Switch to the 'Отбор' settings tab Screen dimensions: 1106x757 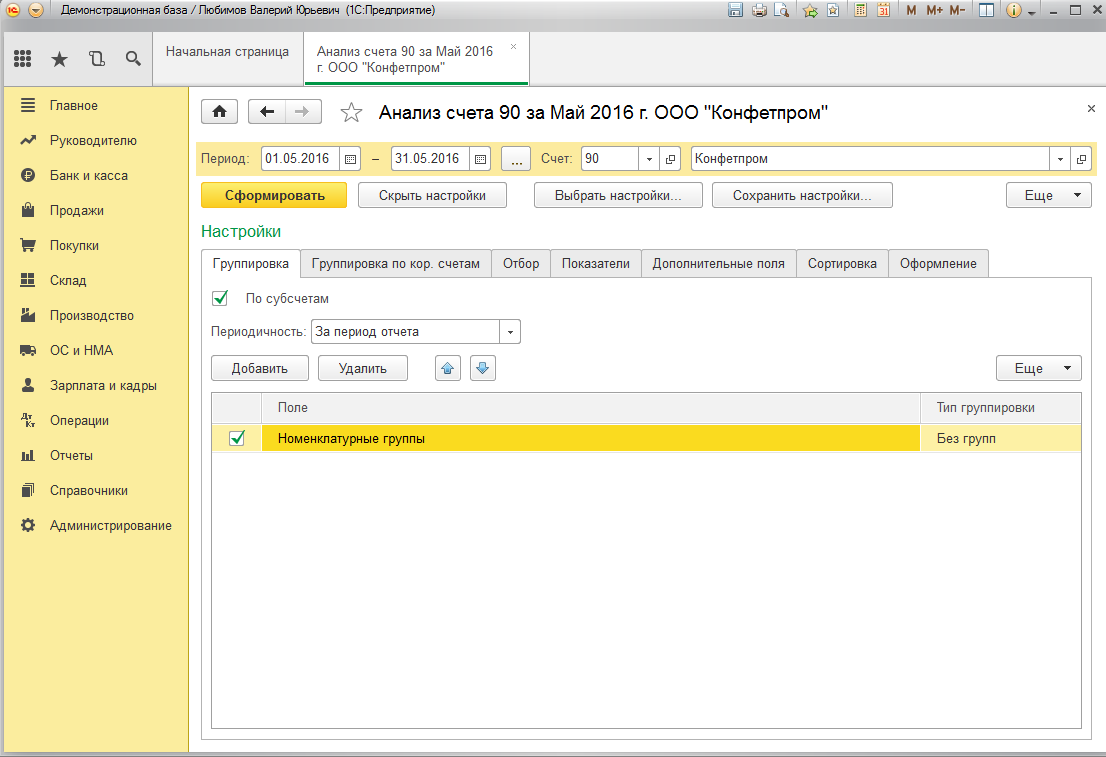[521, 263]
